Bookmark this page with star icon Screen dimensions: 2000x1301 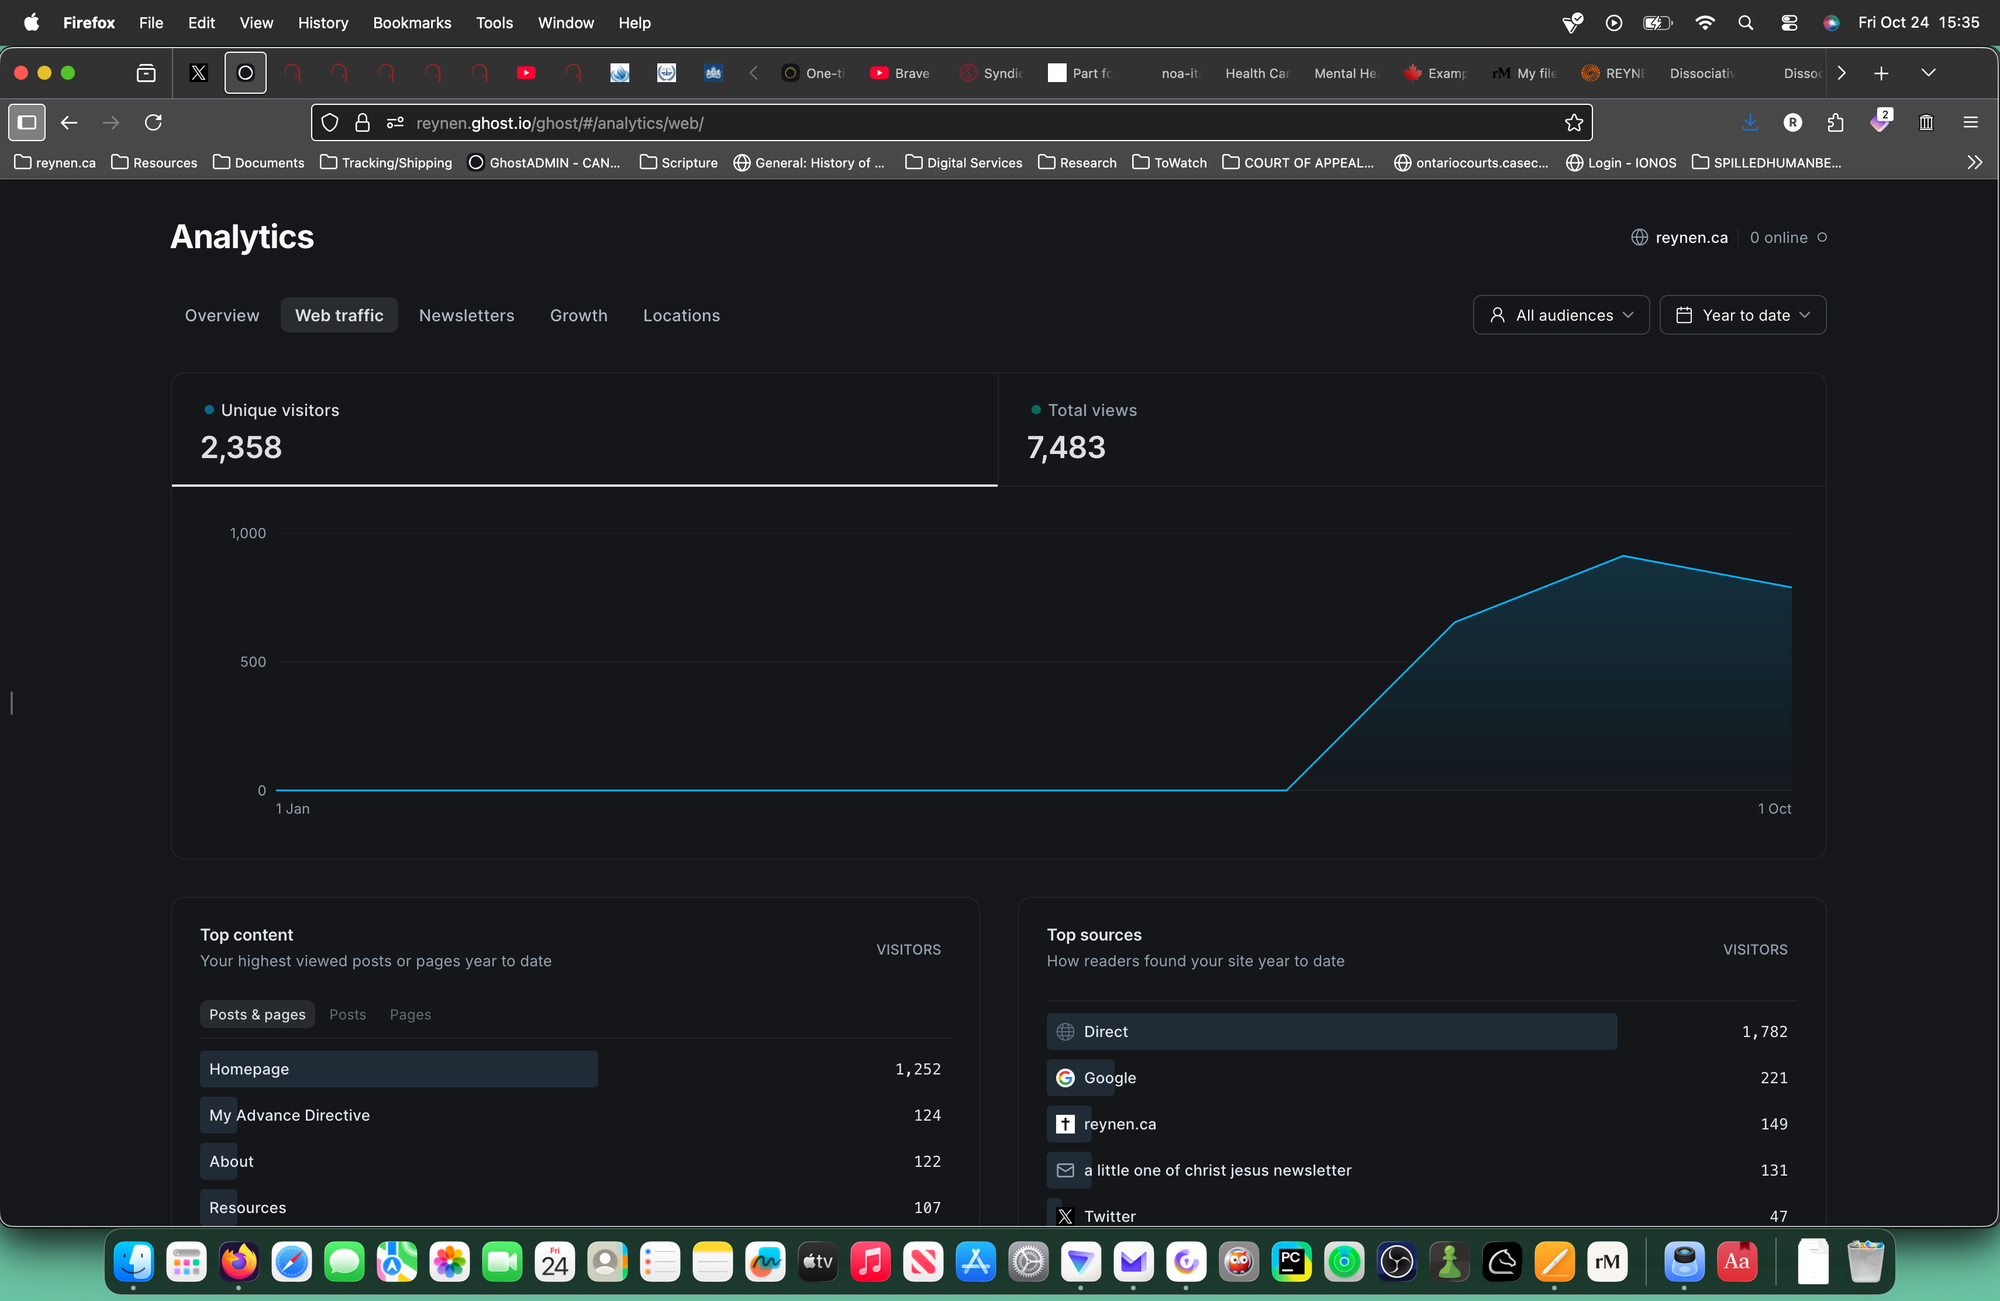click(1574, 123)
